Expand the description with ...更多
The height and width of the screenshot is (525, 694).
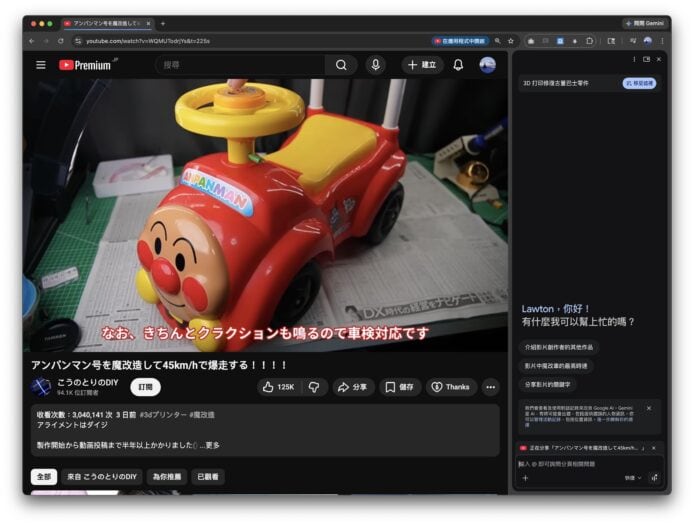point(210,445)
